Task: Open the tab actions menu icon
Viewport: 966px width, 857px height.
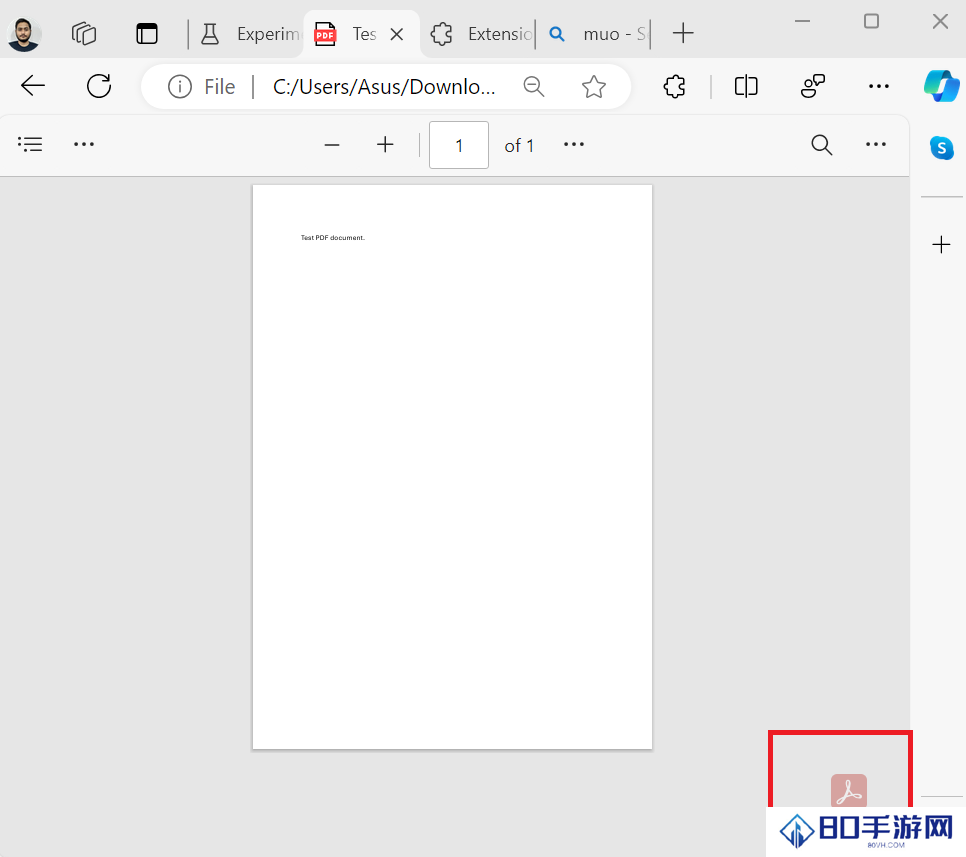Action: [147, 33]
